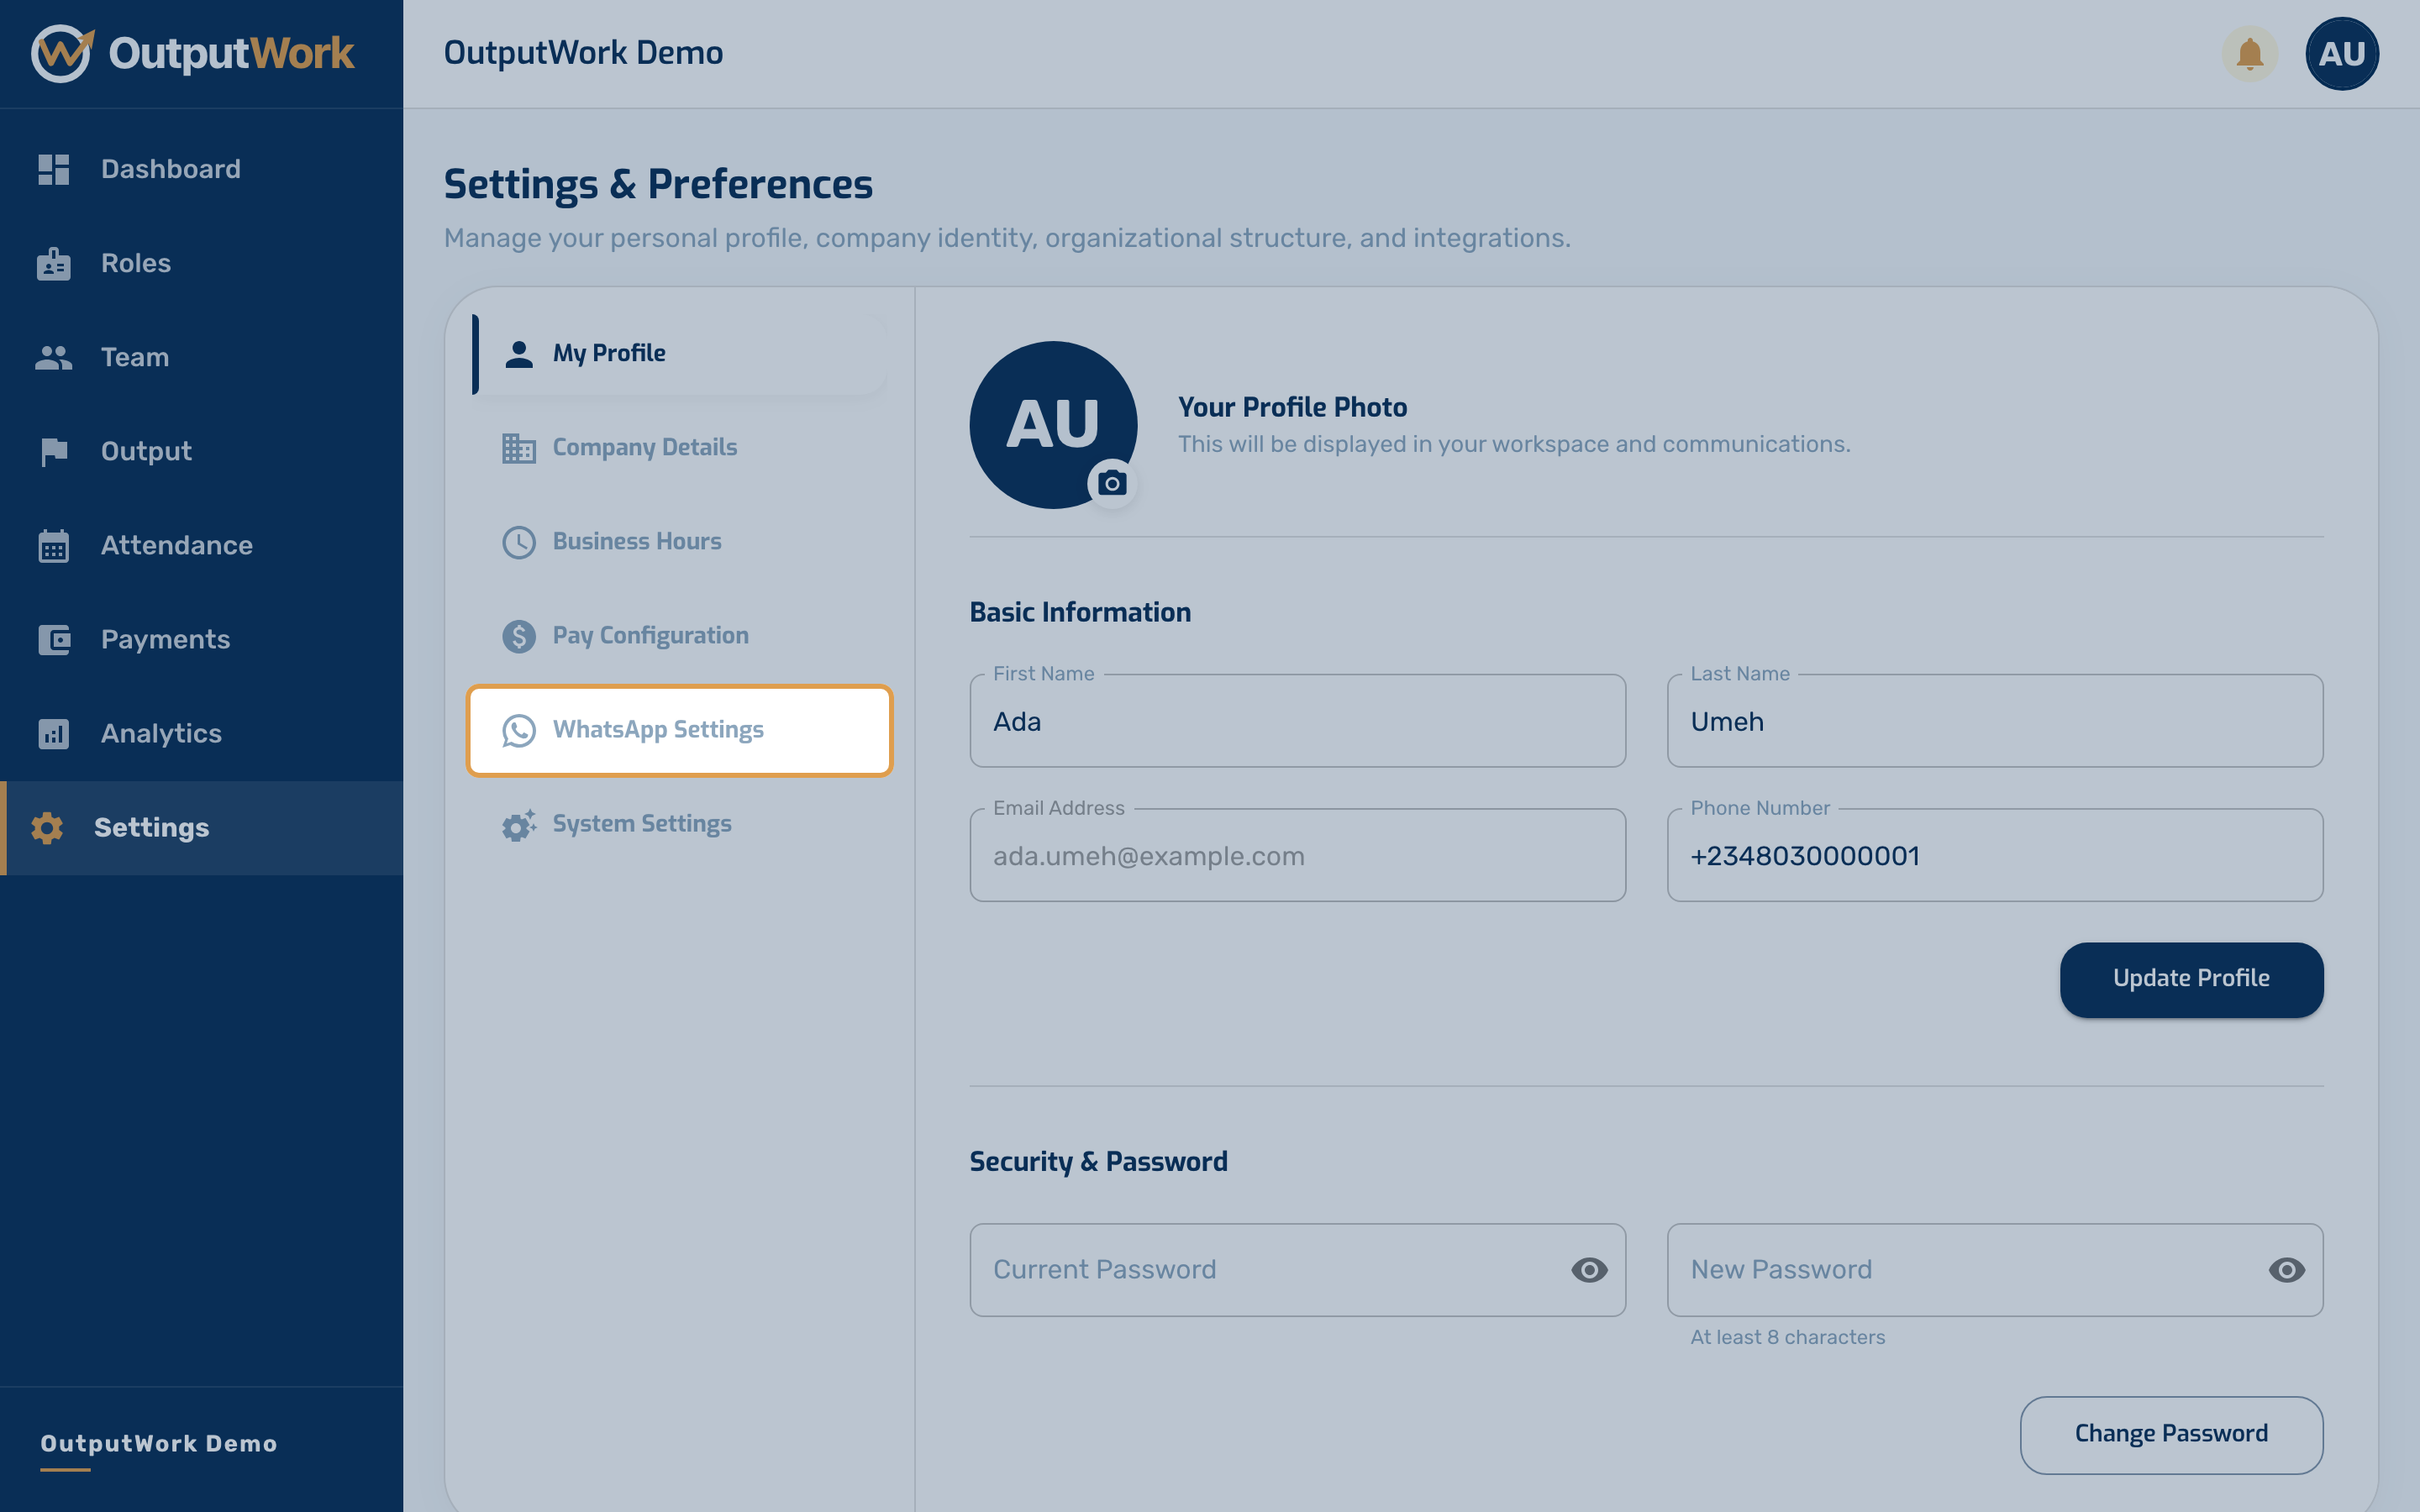Viewport: 2420px width, 1512px height.
Task: Open the AU user avatar menu
Action: coord(2341,54)
